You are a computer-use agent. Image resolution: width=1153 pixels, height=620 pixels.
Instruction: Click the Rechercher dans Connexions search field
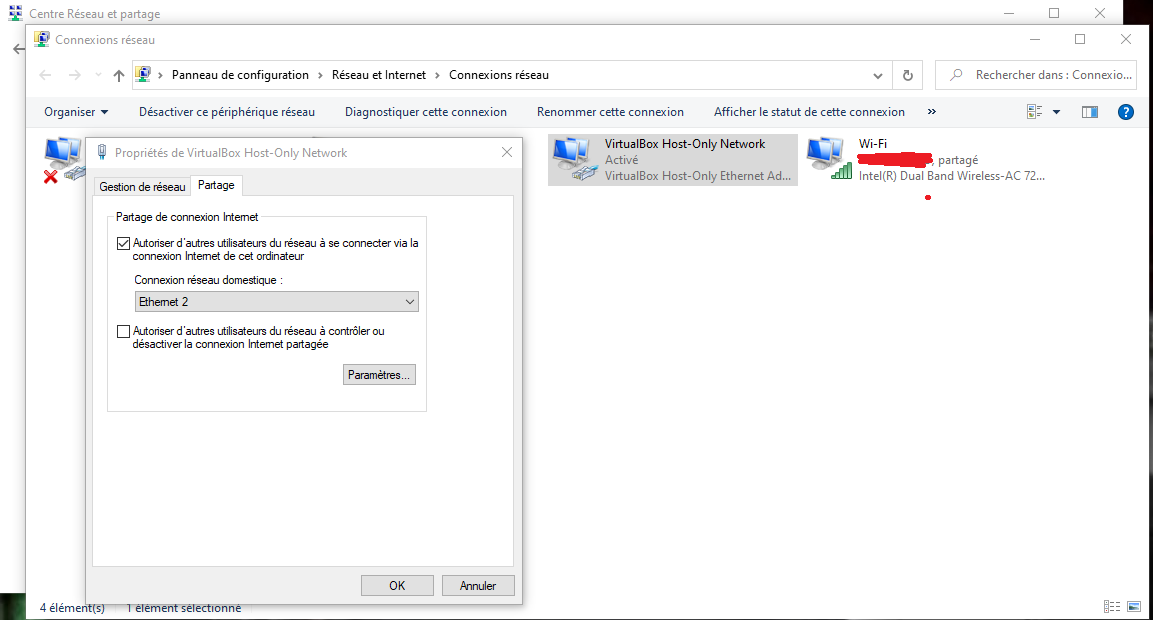click(x=1035, y=75)
